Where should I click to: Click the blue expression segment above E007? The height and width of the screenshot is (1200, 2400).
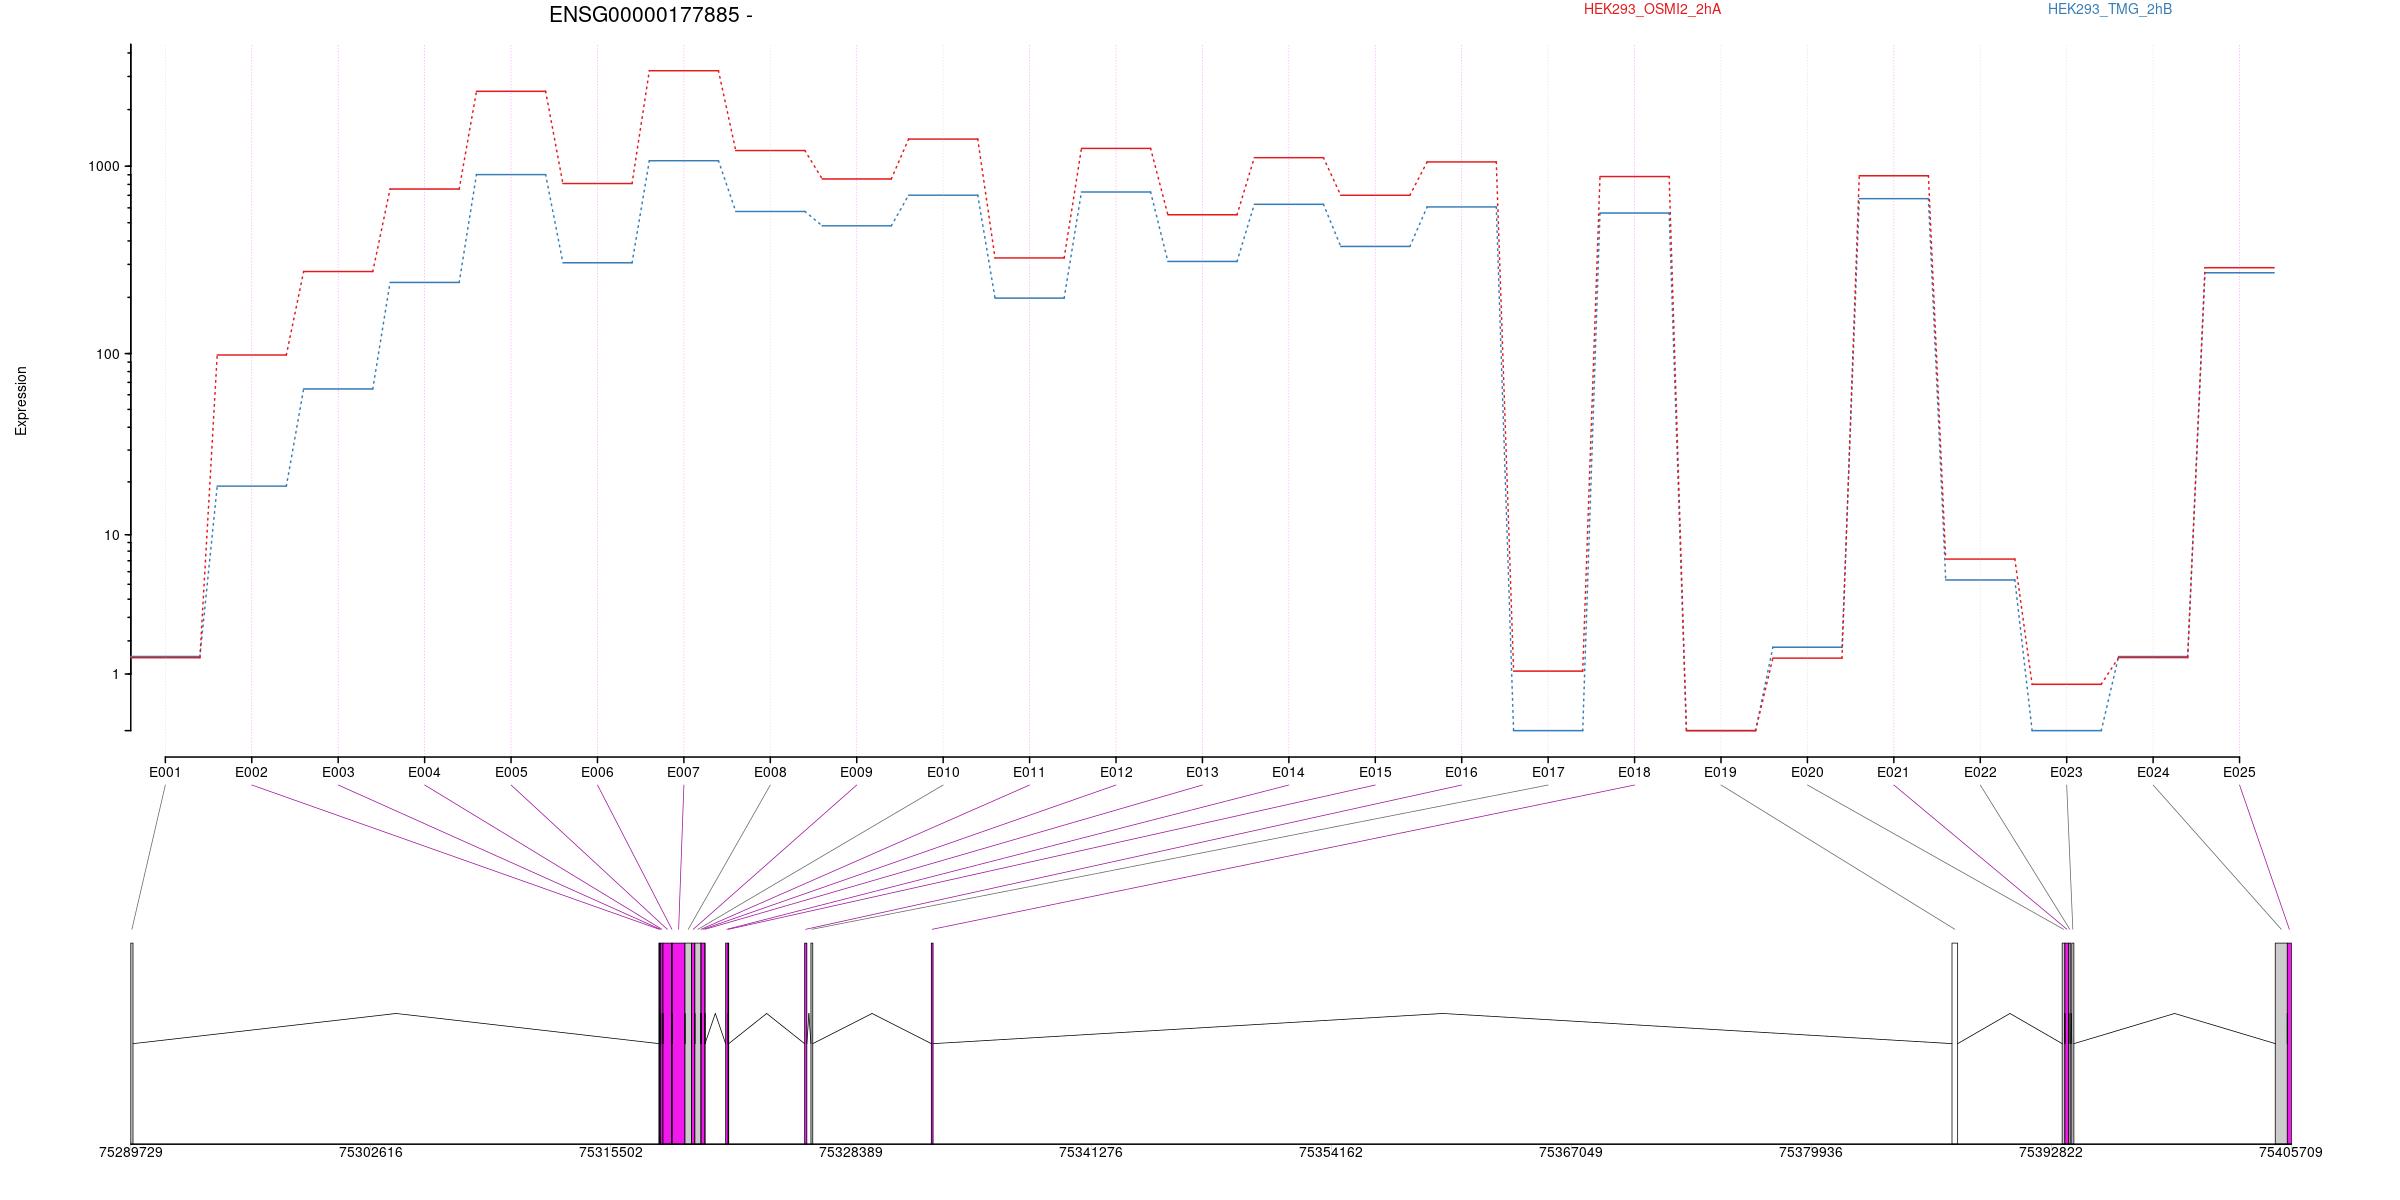[684, 161]
